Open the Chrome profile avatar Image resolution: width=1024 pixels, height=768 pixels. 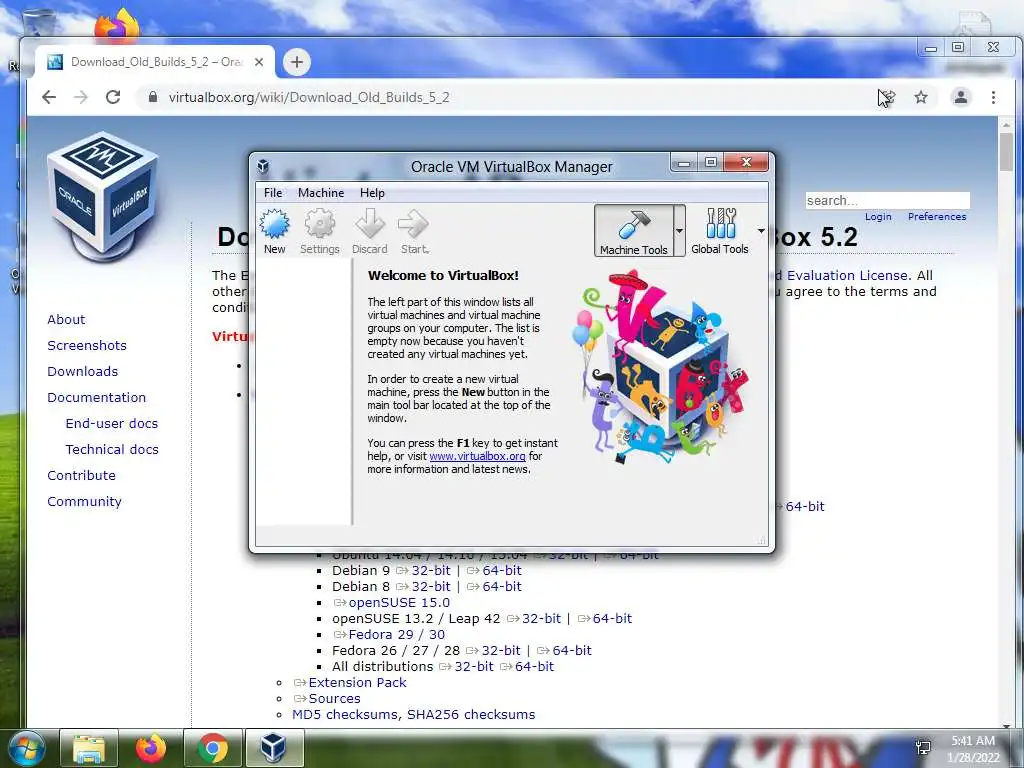(x=961, y=97)
